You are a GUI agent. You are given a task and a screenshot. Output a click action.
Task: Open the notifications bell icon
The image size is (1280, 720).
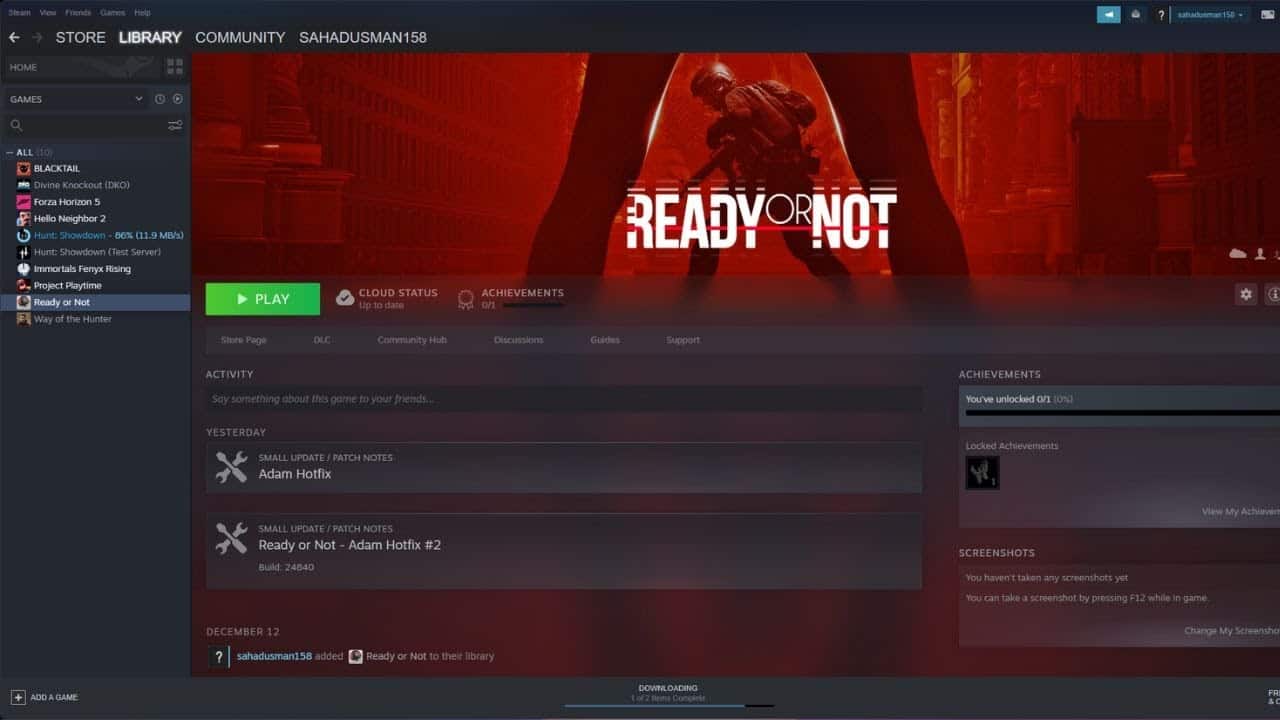pos(1136,14)
